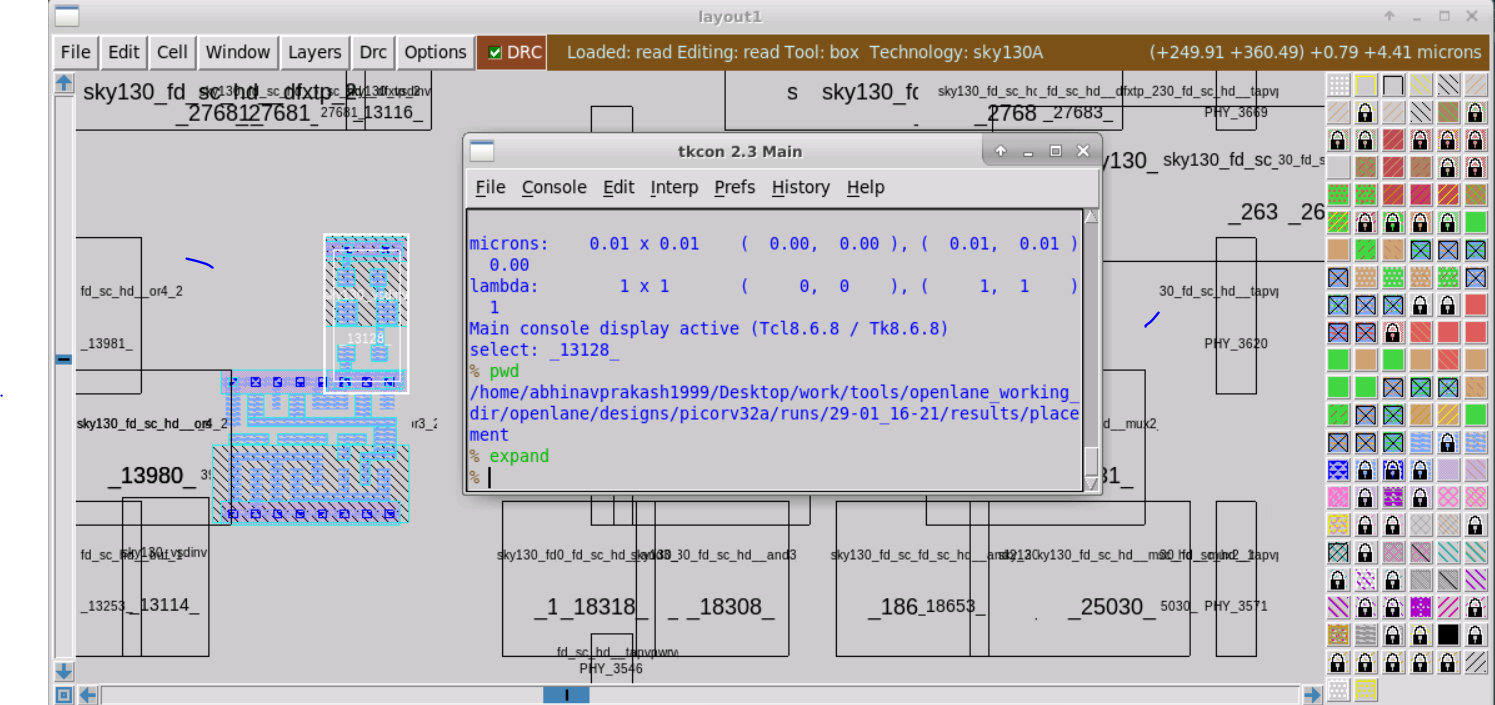The image size is (1495, 705).
Task: Click the solid red layer swatch in palette
Action: 1476,304
